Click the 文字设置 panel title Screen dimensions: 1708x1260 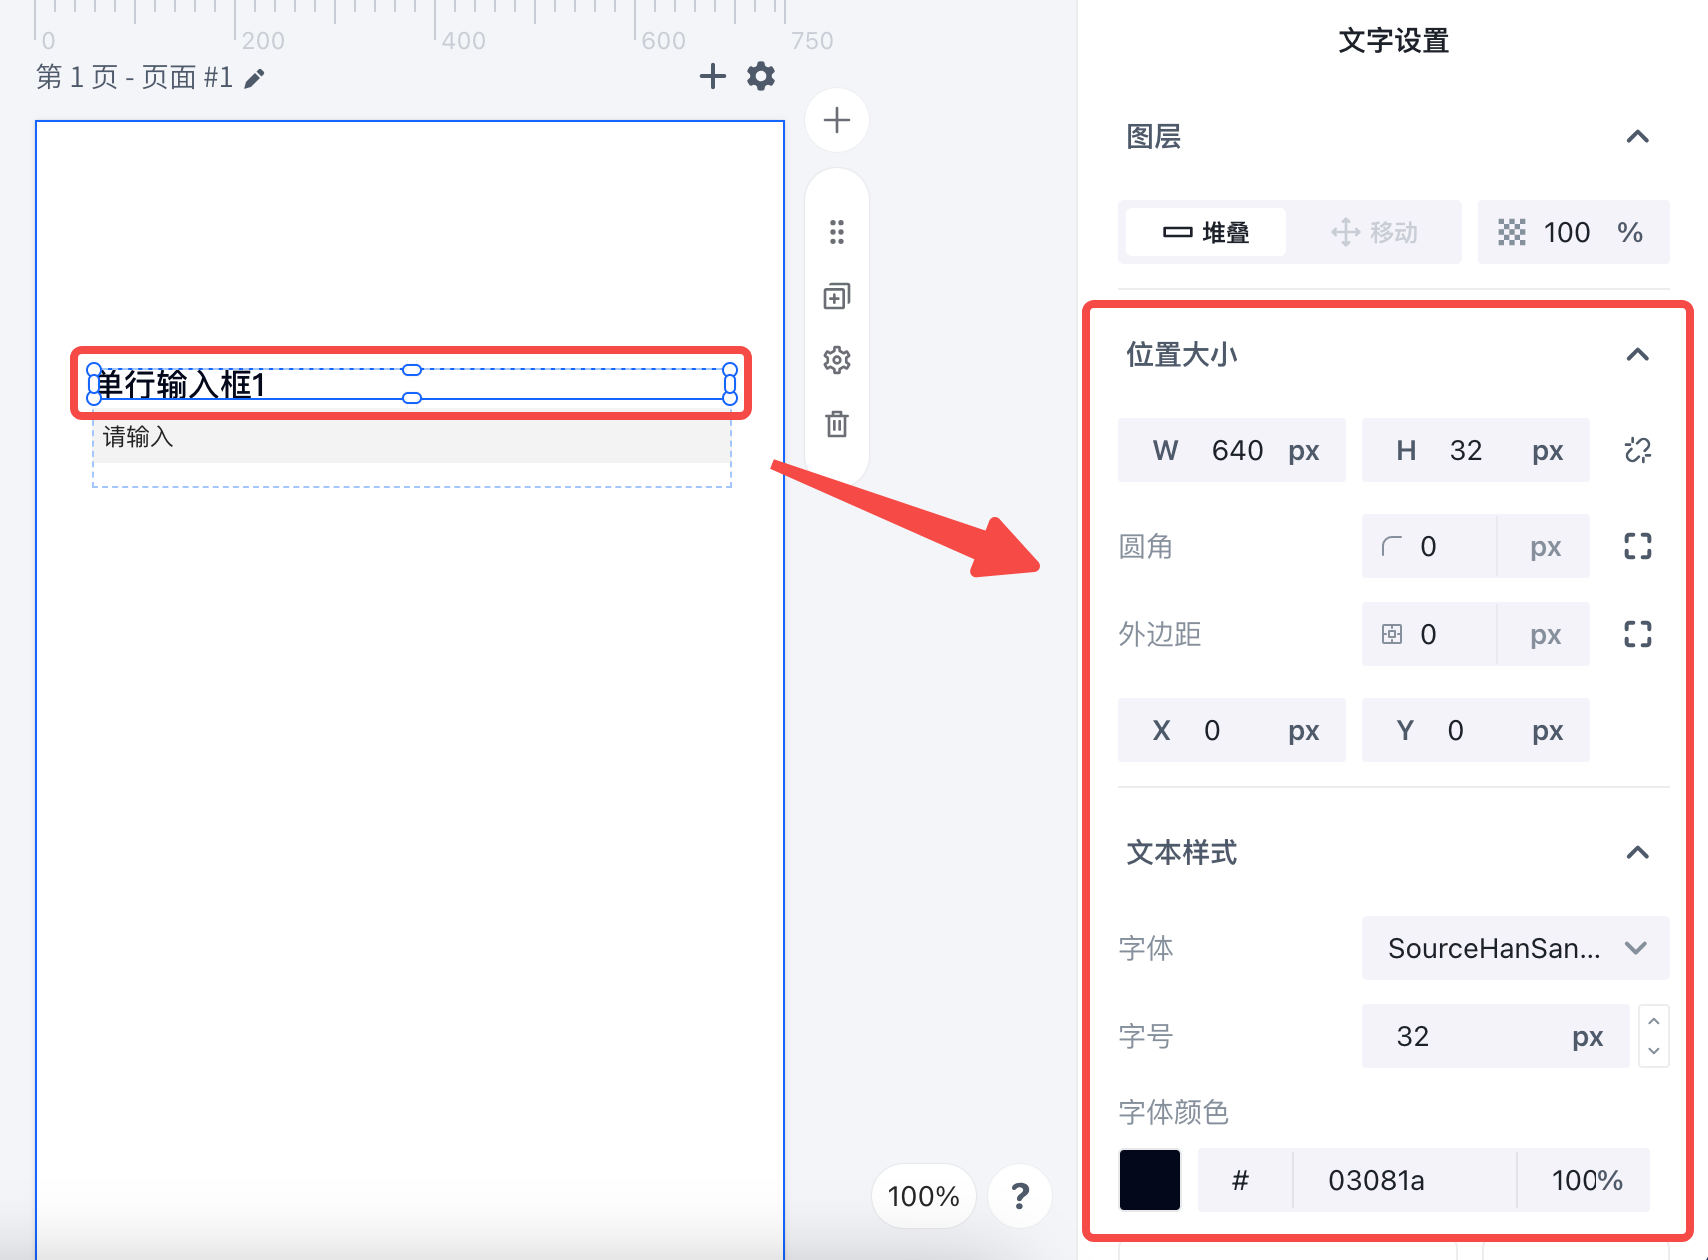coord(1394,41)
